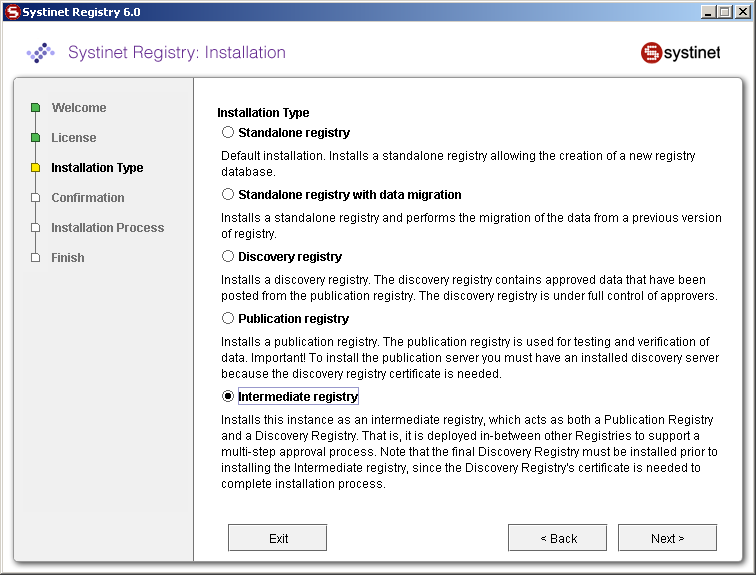
Task: Click the empty Installation Process step marker
Action: point(35,227)
